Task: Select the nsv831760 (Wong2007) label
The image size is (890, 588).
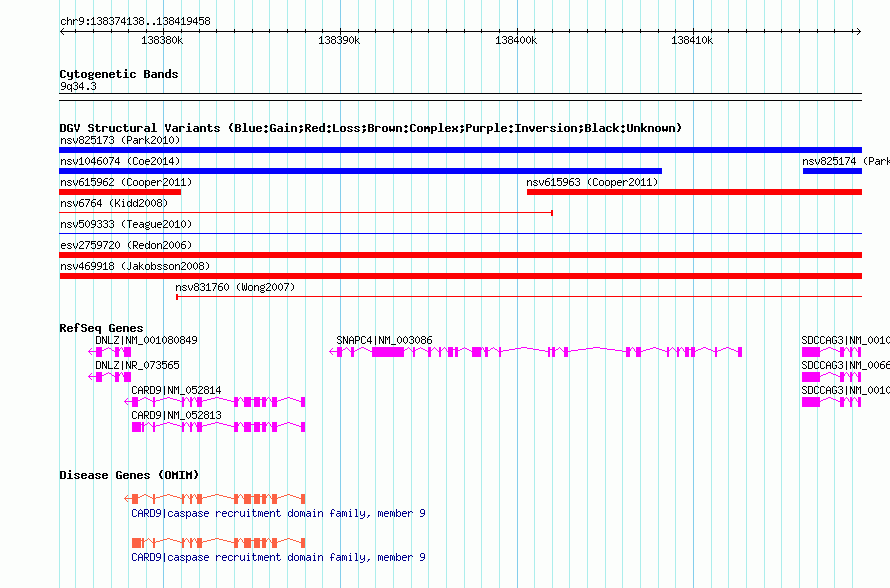Action: (235, 287)
